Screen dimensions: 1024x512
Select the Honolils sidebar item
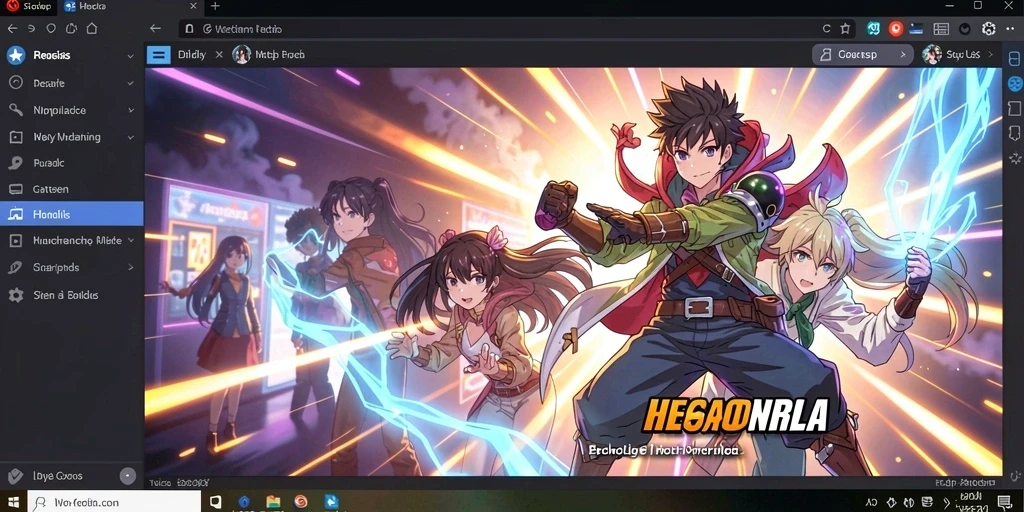click(72, 214)
